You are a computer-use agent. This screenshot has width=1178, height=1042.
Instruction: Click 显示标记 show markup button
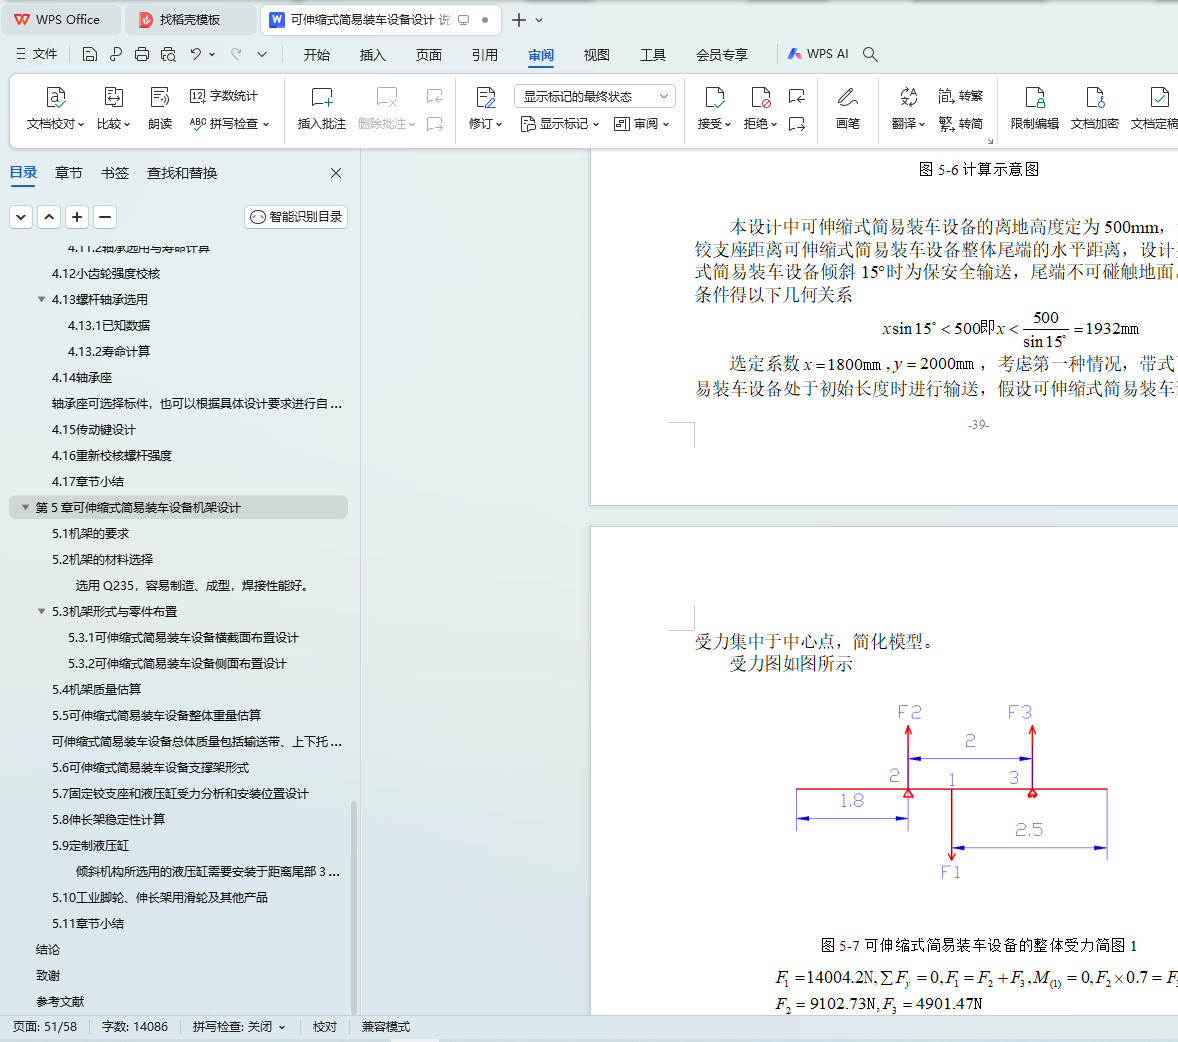(560, 123)
